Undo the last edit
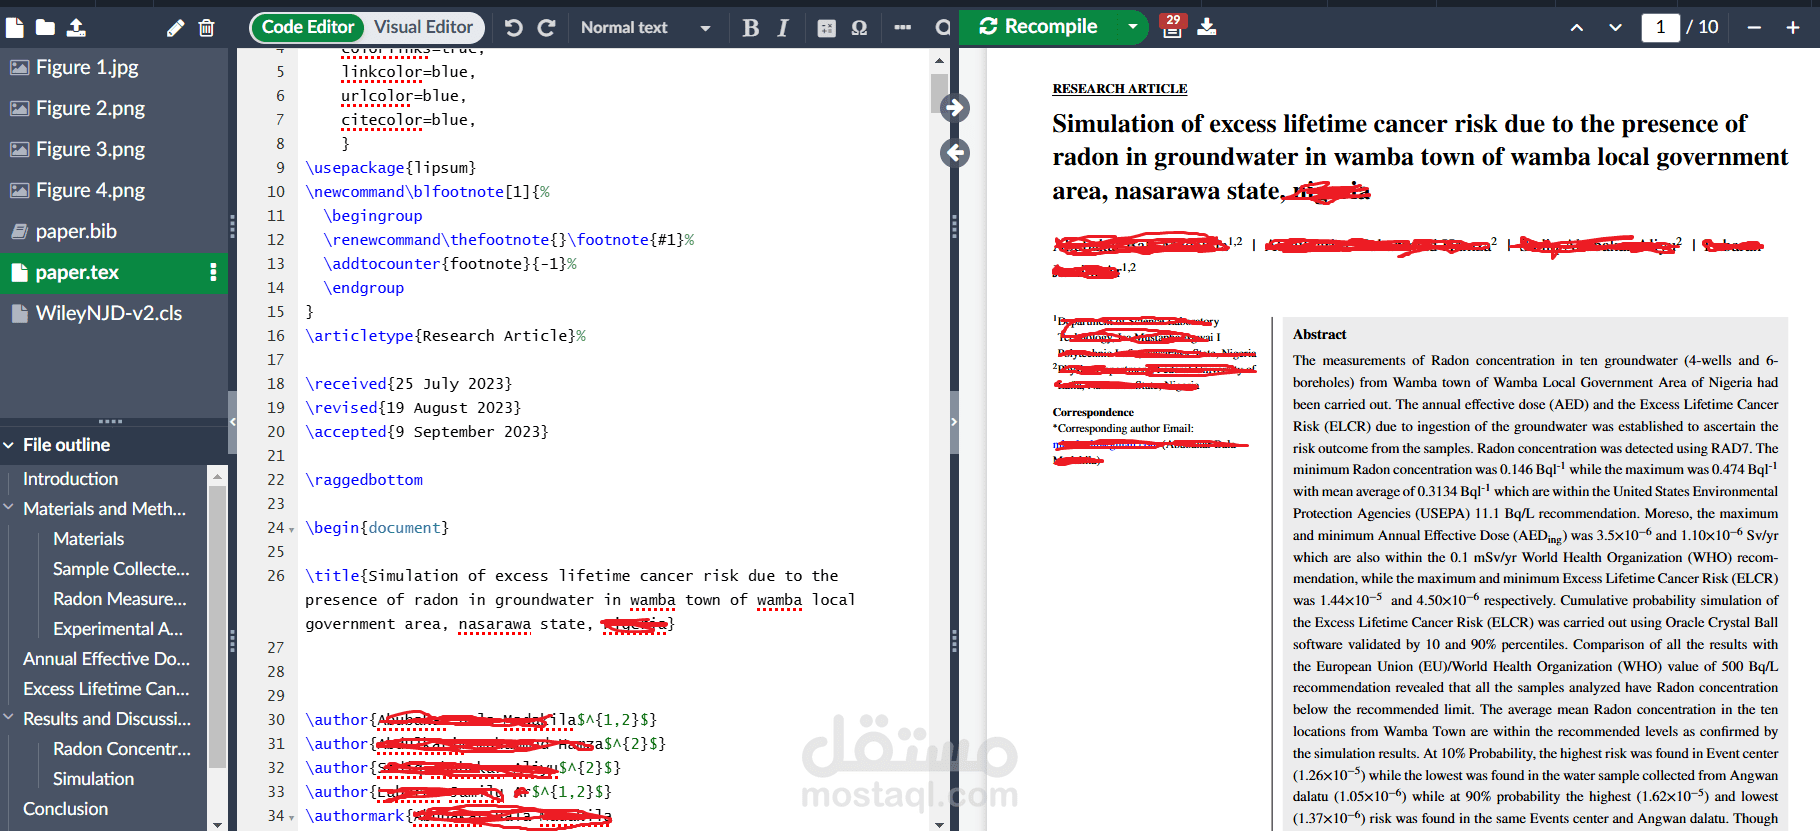 coord(514,28)
